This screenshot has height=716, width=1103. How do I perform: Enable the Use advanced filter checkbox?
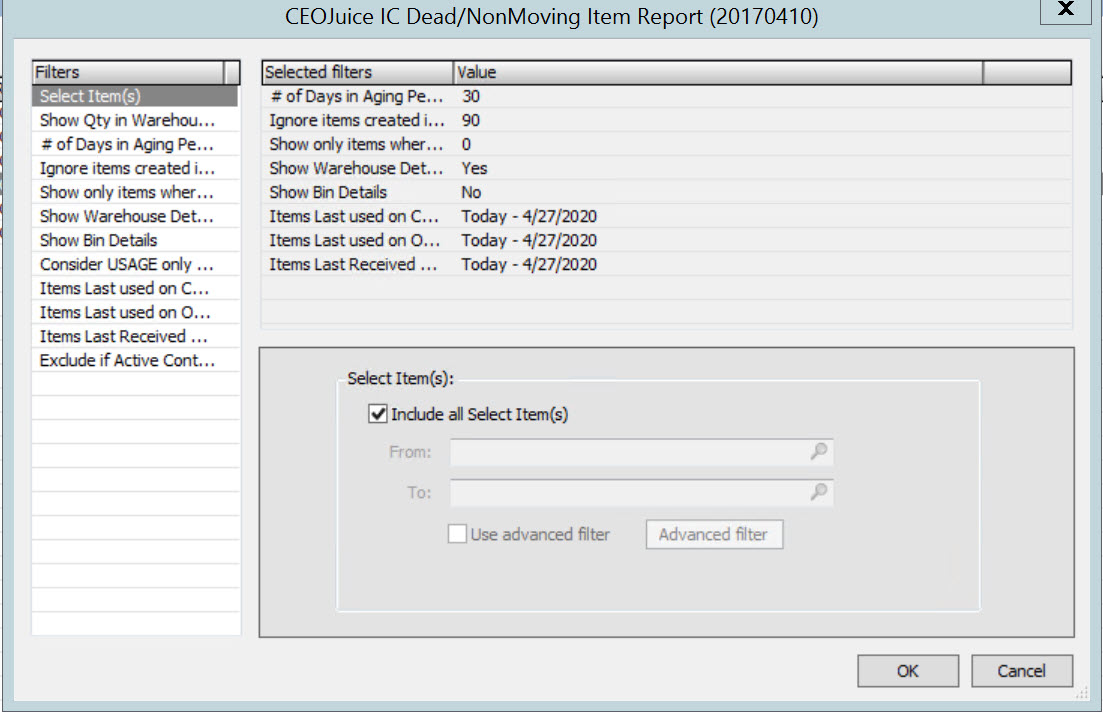(457, 534)
